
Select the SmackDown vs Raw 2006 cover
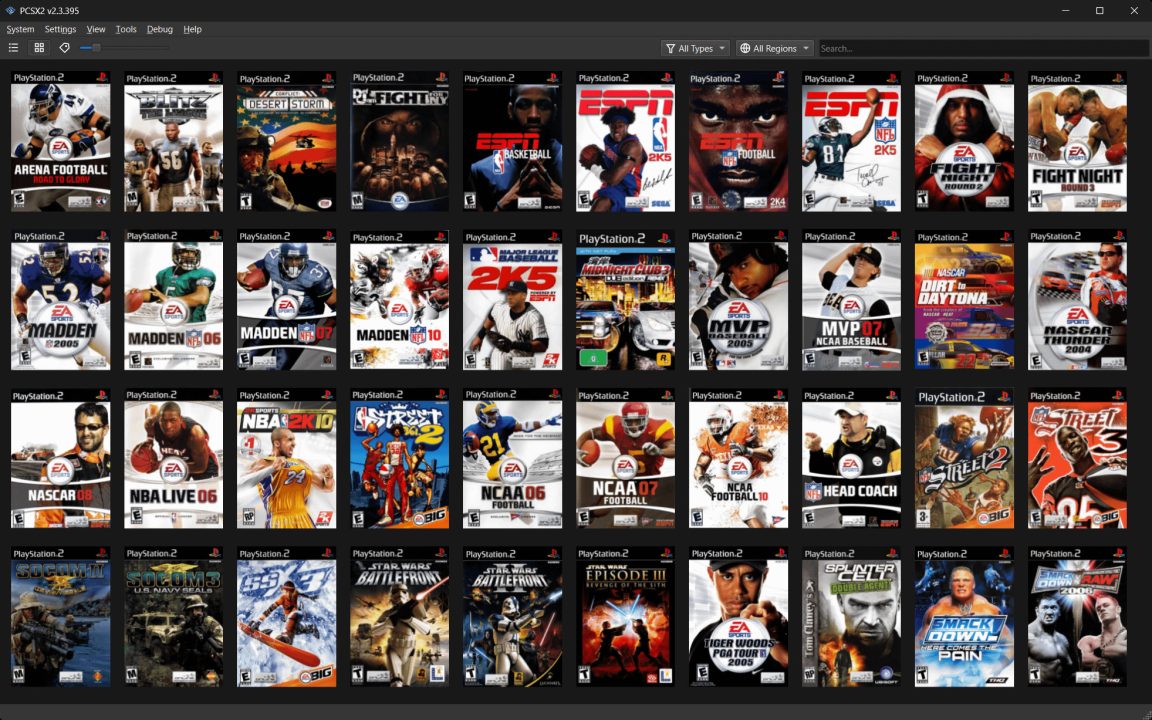click(x=1078, y=617)
